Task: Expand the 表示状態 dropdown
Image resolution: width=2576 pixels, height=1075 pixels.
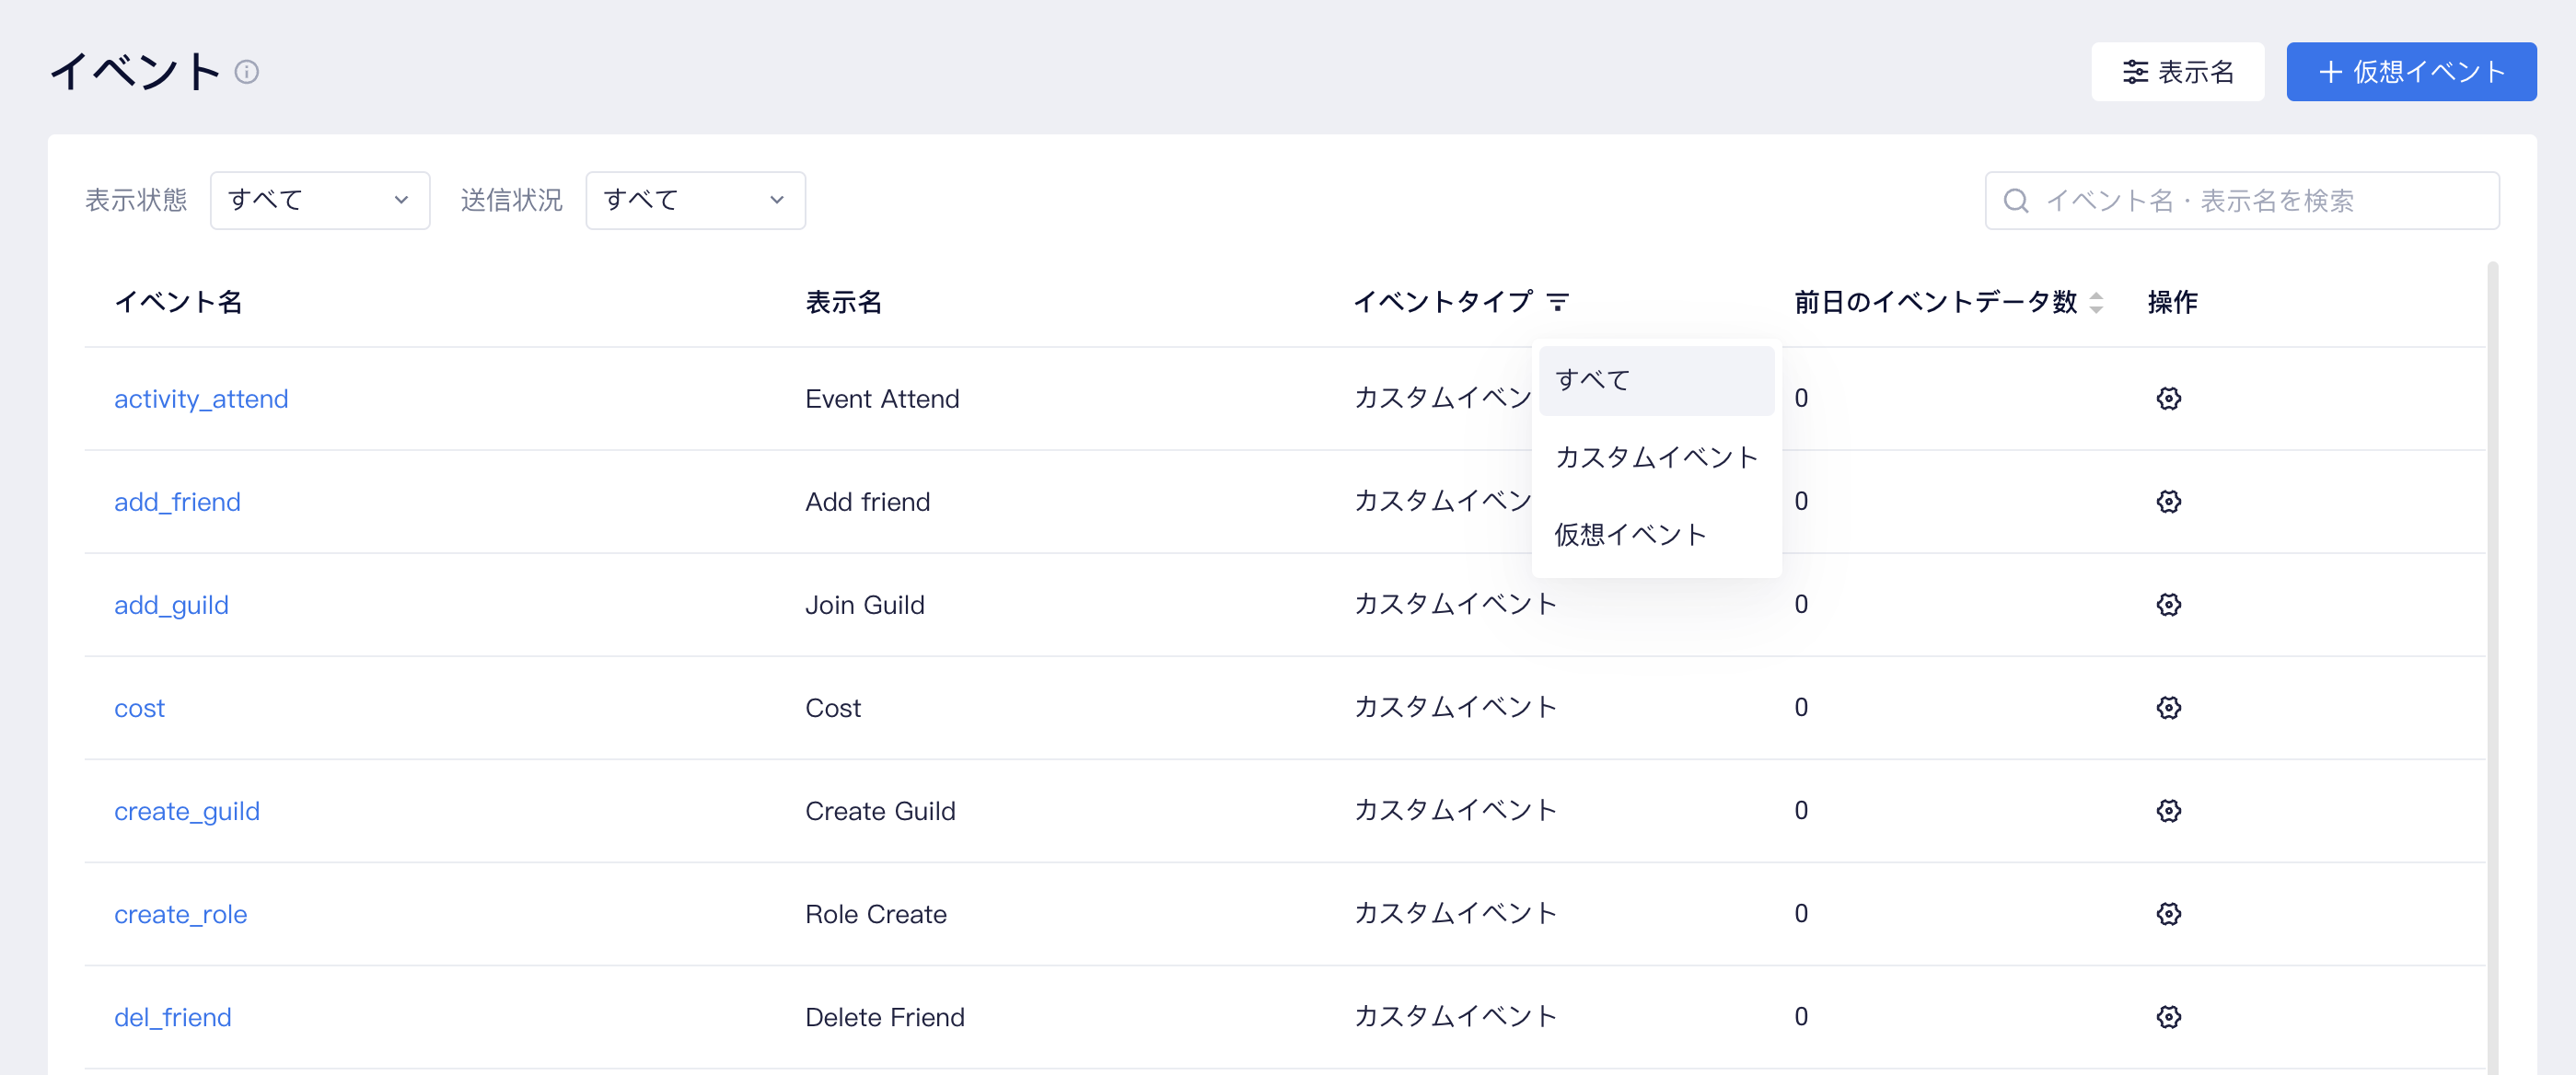Action: (x=320, y=200)
